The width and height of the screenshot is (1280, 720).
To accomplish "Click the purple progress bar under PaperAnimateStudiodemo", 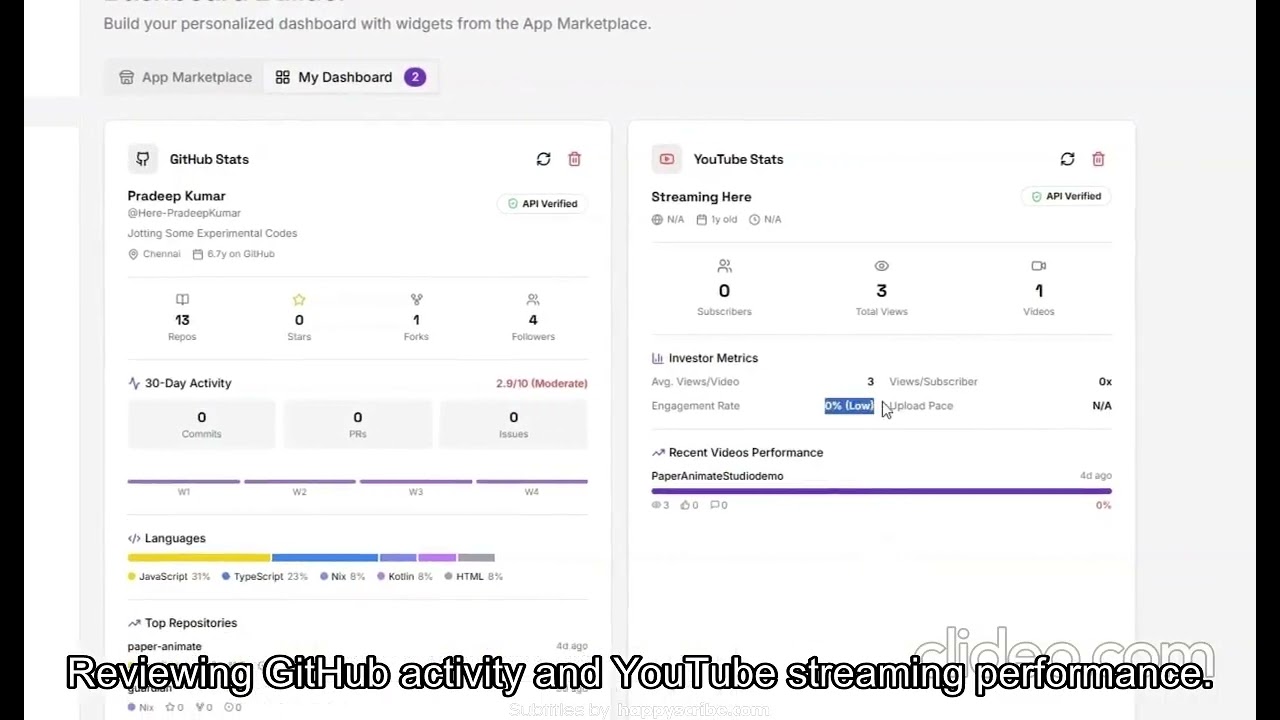I will (x=881, y=491).
